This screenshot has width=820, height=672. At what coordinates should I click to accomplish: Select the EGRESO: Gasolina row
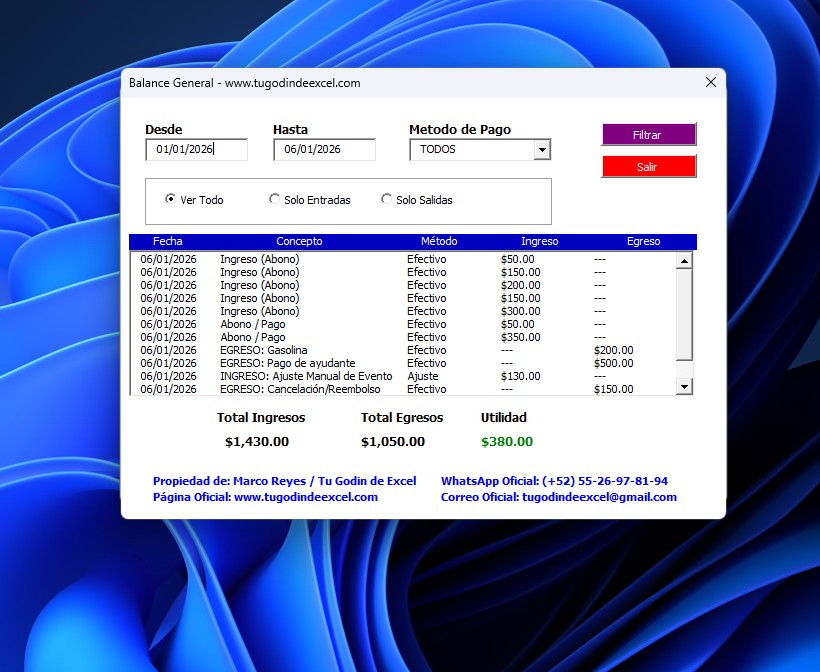tap(400, 350)
